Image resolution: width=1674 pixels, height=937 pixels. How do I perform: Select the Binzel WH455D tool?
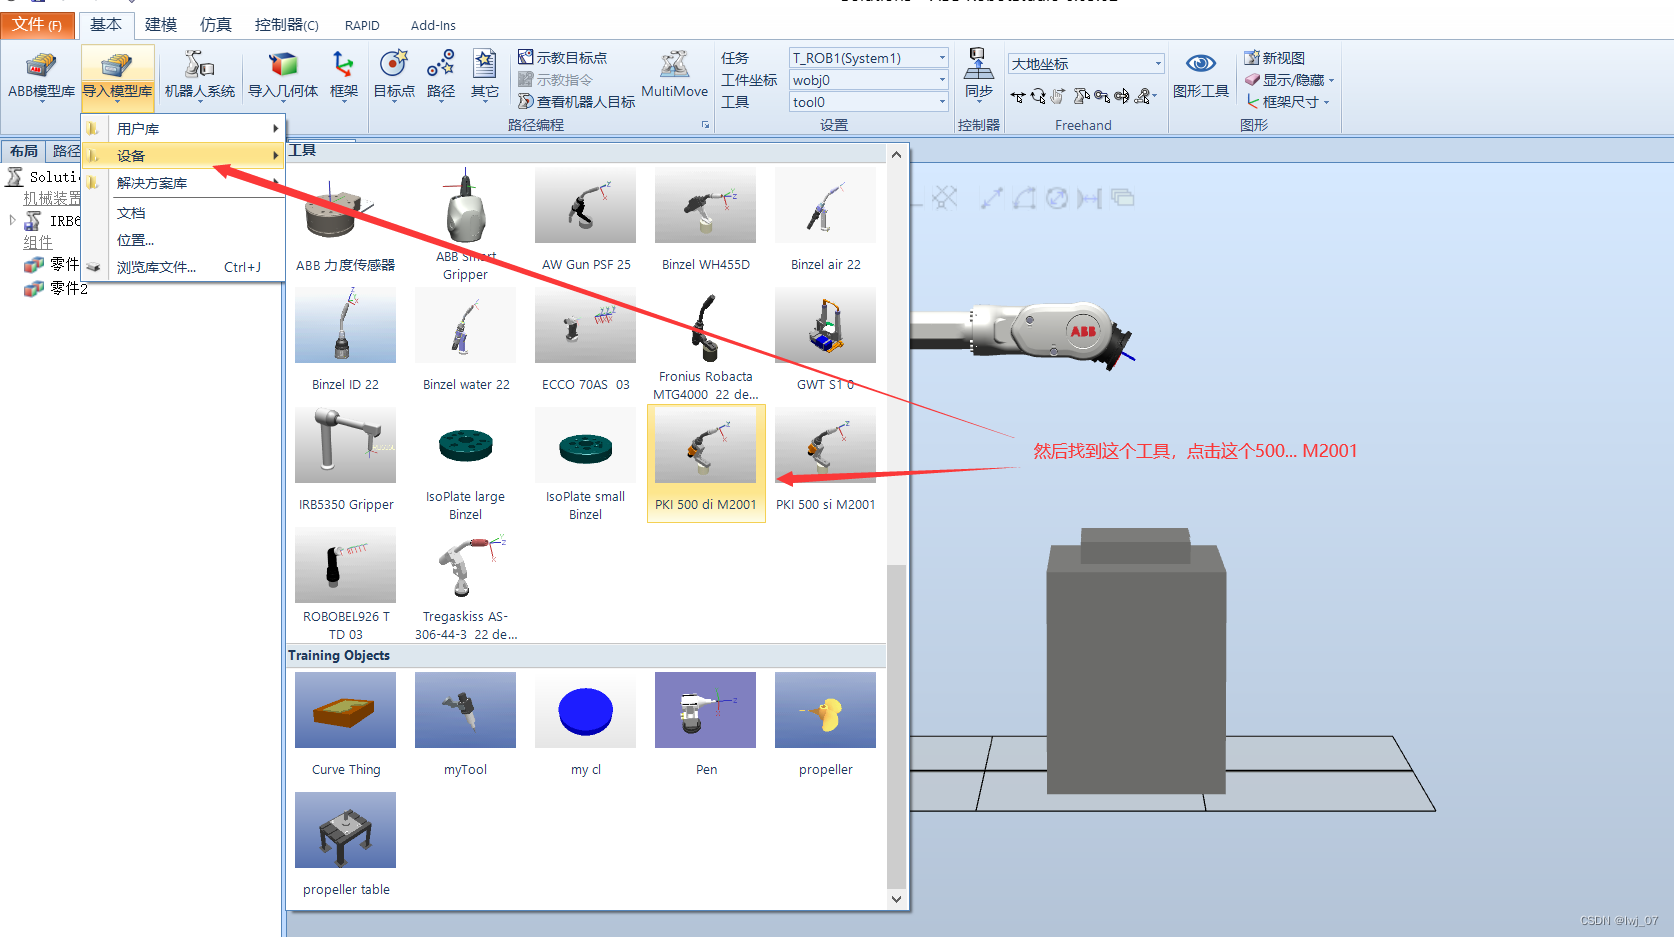point(706,221)
